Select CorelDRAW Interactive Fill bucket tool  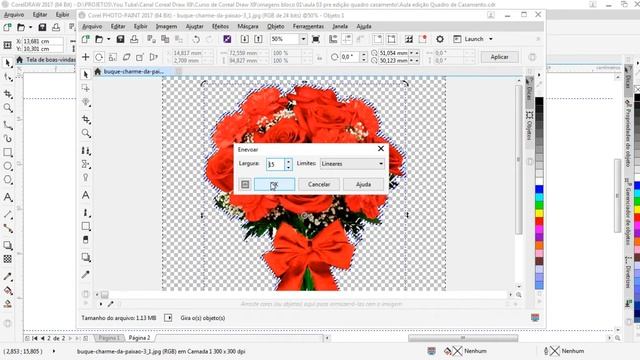[x=7, y=290]
